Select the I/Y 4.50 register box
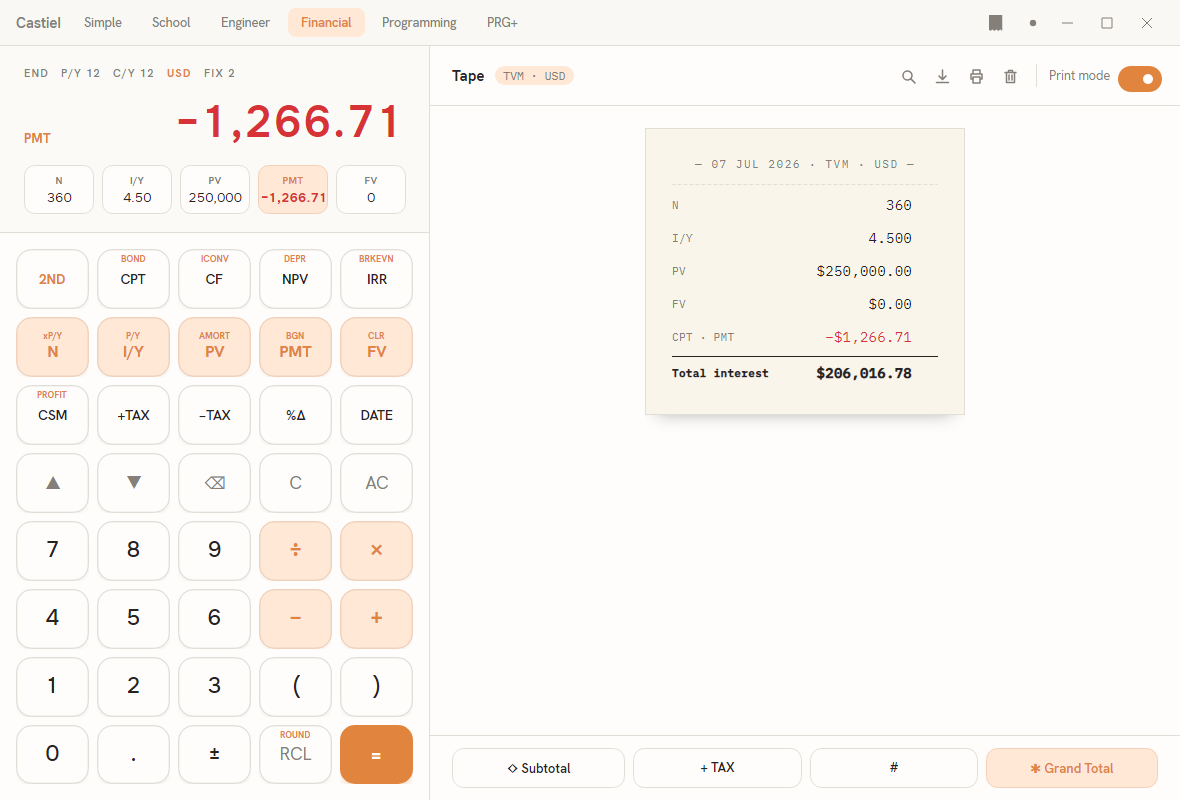Viewport: 1180px width, 800px height. 137,190
